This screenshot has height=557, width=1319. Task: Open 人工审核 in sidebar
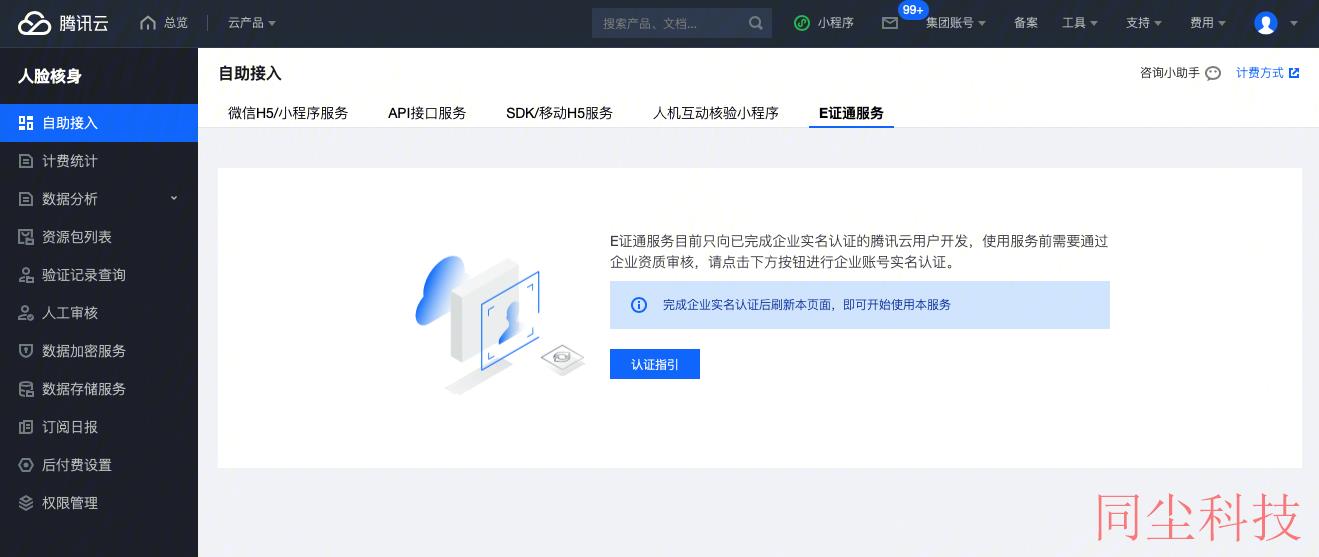[x=99, y=313]
